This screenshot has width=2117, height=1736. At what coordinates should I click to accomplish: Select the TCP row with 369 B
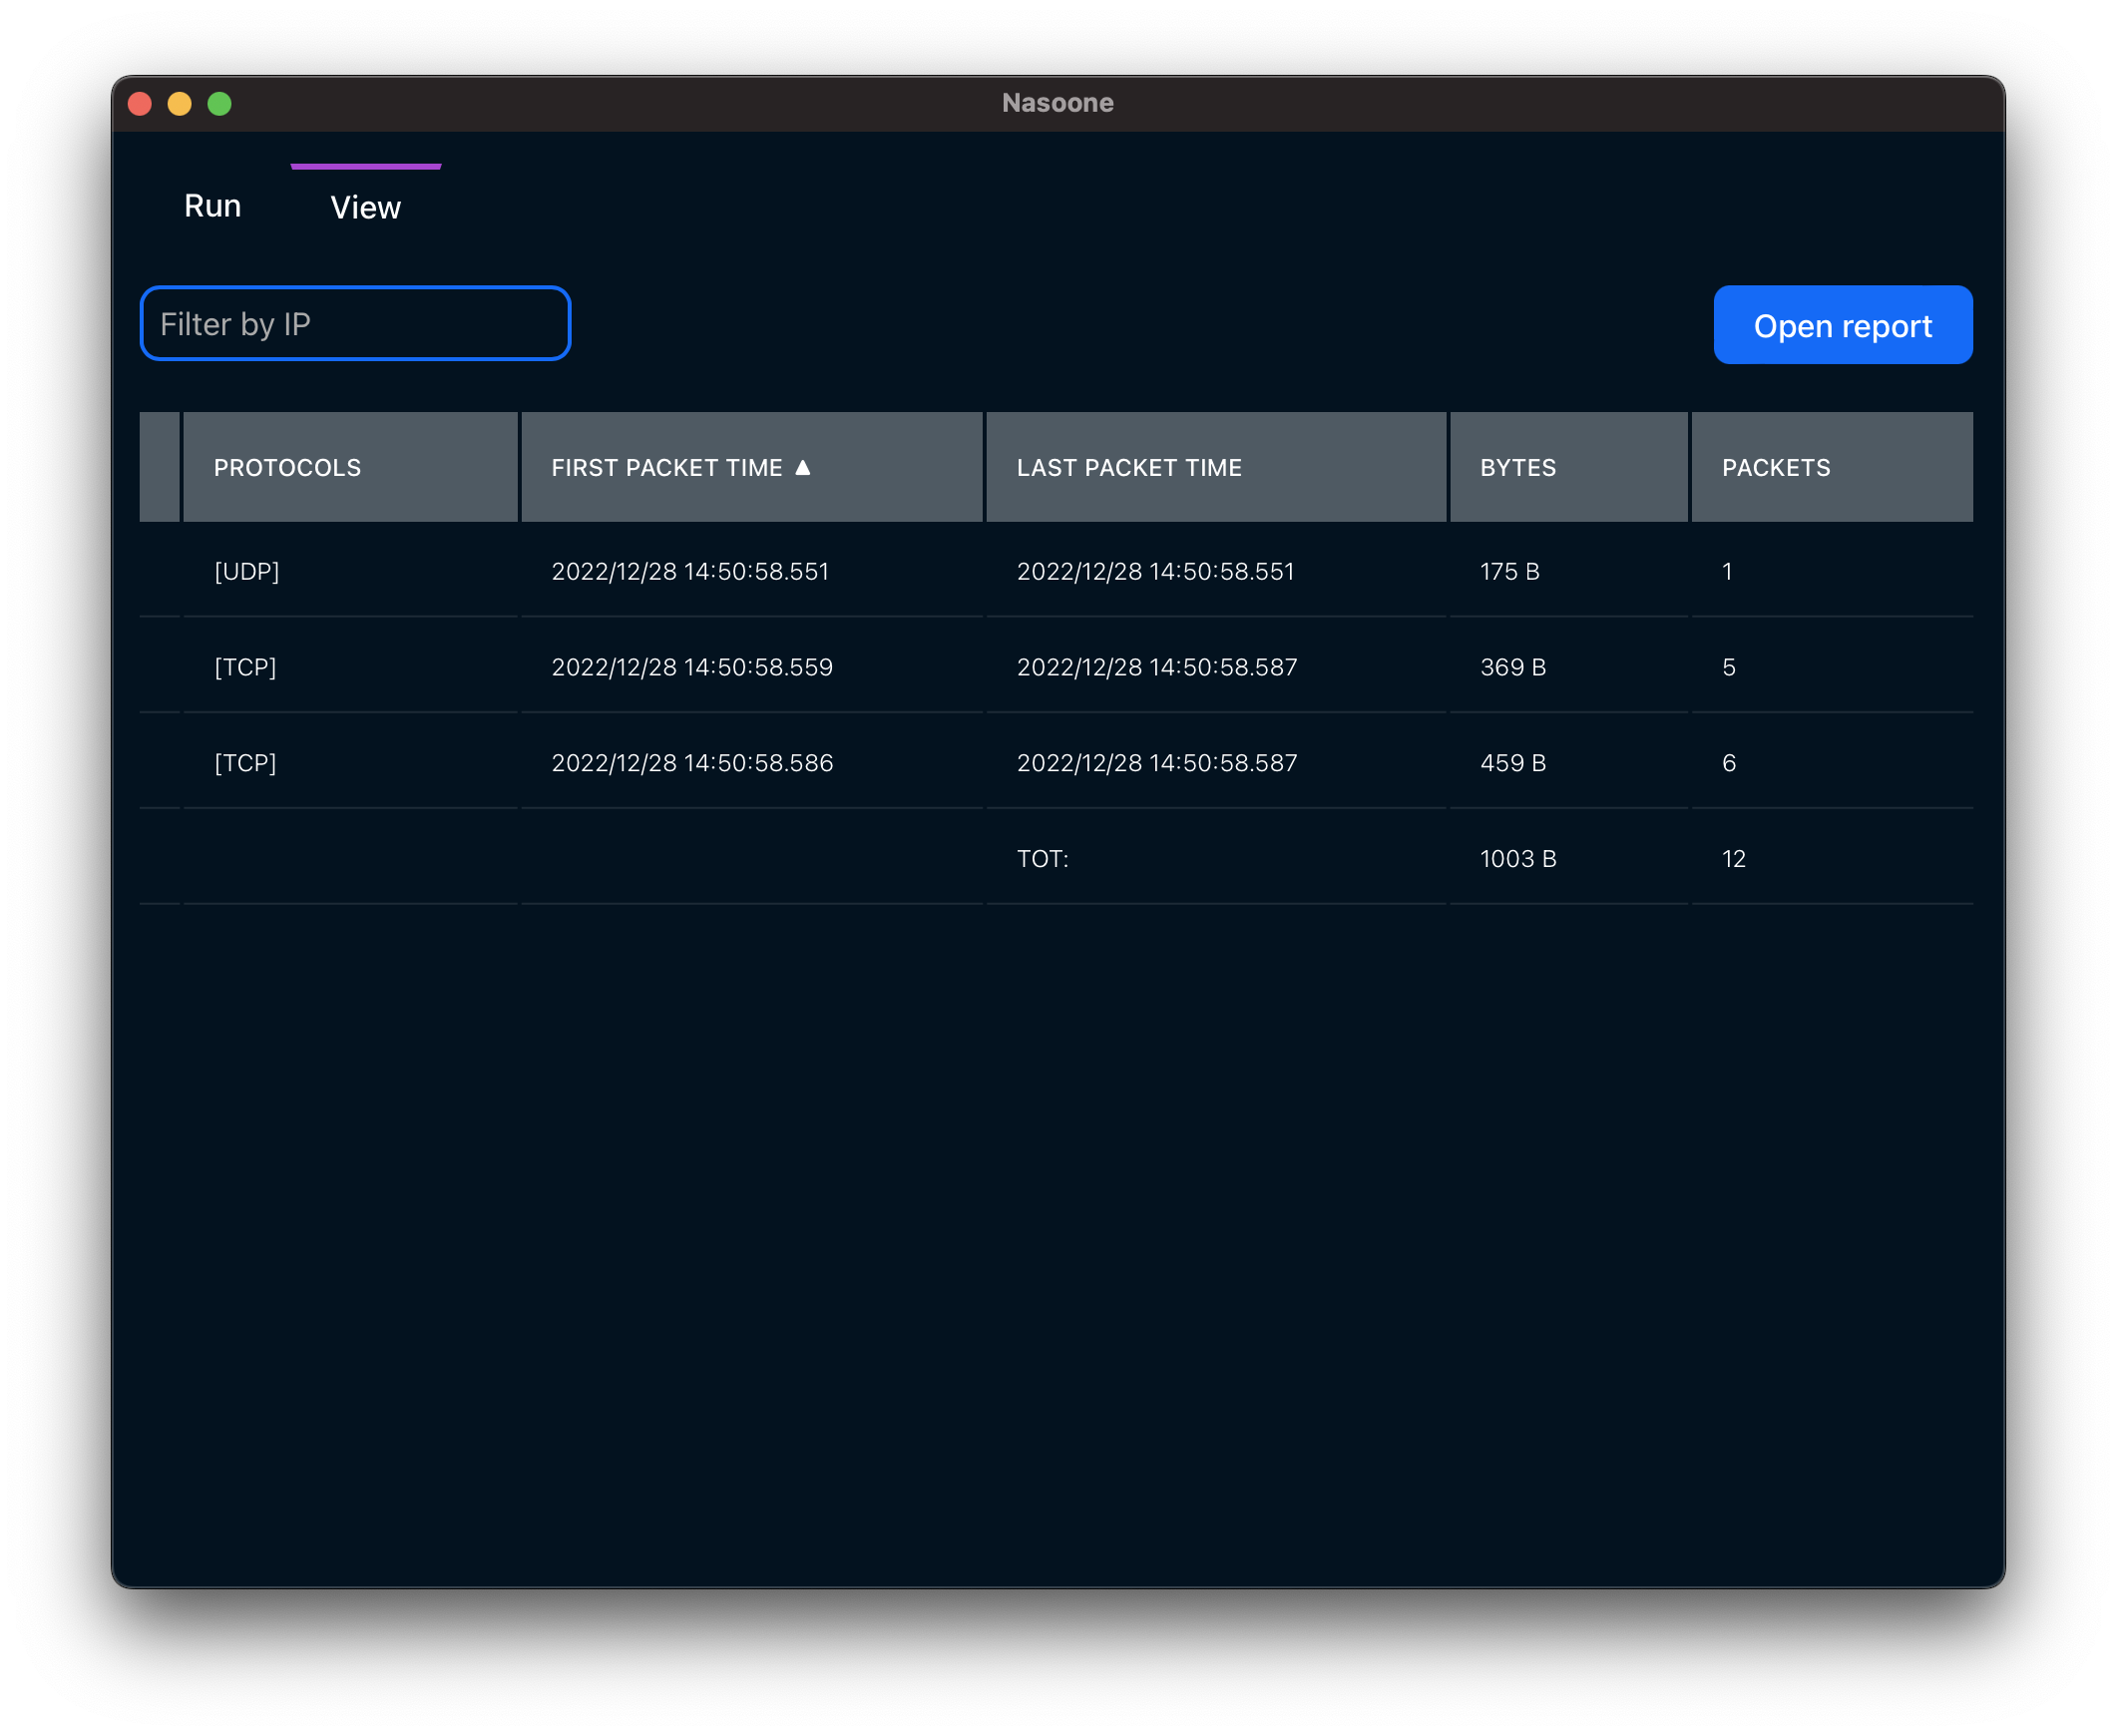click(x=245, y=667)
